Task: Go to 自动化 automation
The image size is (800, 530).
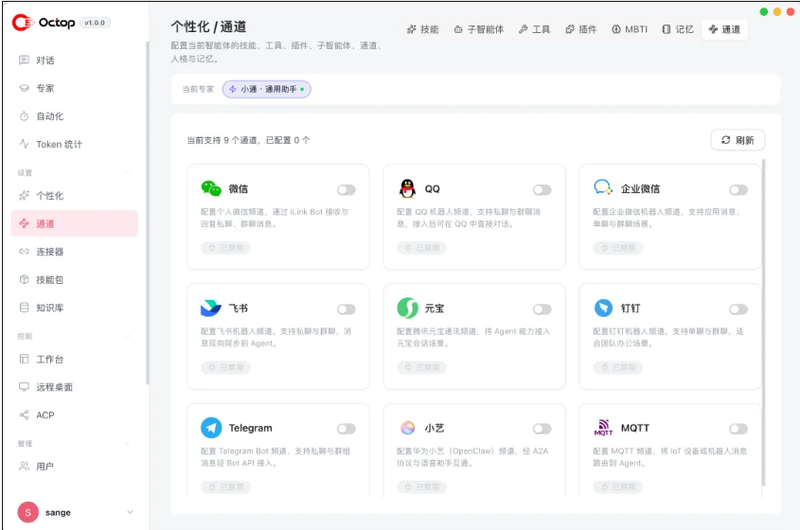Action: click(x=74, y=116)
